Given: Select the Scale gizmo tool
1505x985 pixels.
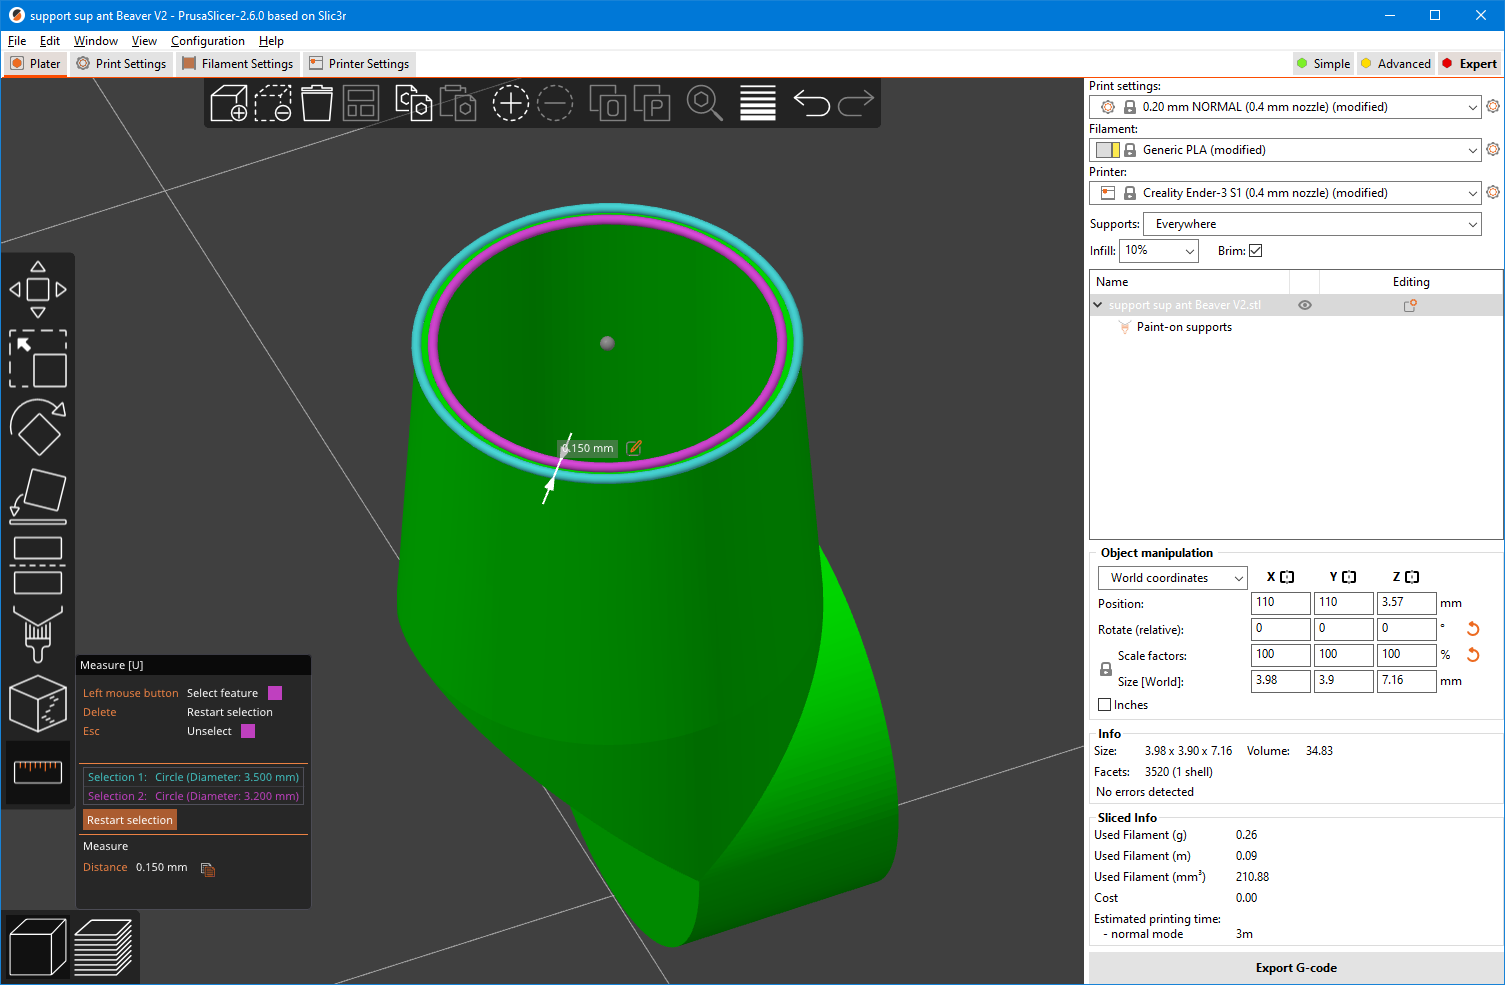Looking at the screenshot, I should (38, 358).
